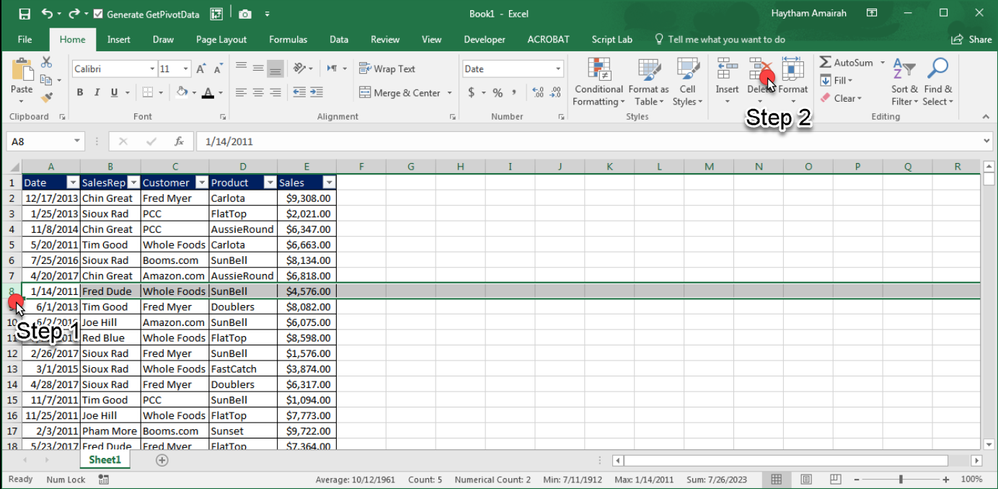Screen dimensions: 998x489
Task: Add a new sheet with plus icon
Action: pyautogui.click(x=162, y=460)
